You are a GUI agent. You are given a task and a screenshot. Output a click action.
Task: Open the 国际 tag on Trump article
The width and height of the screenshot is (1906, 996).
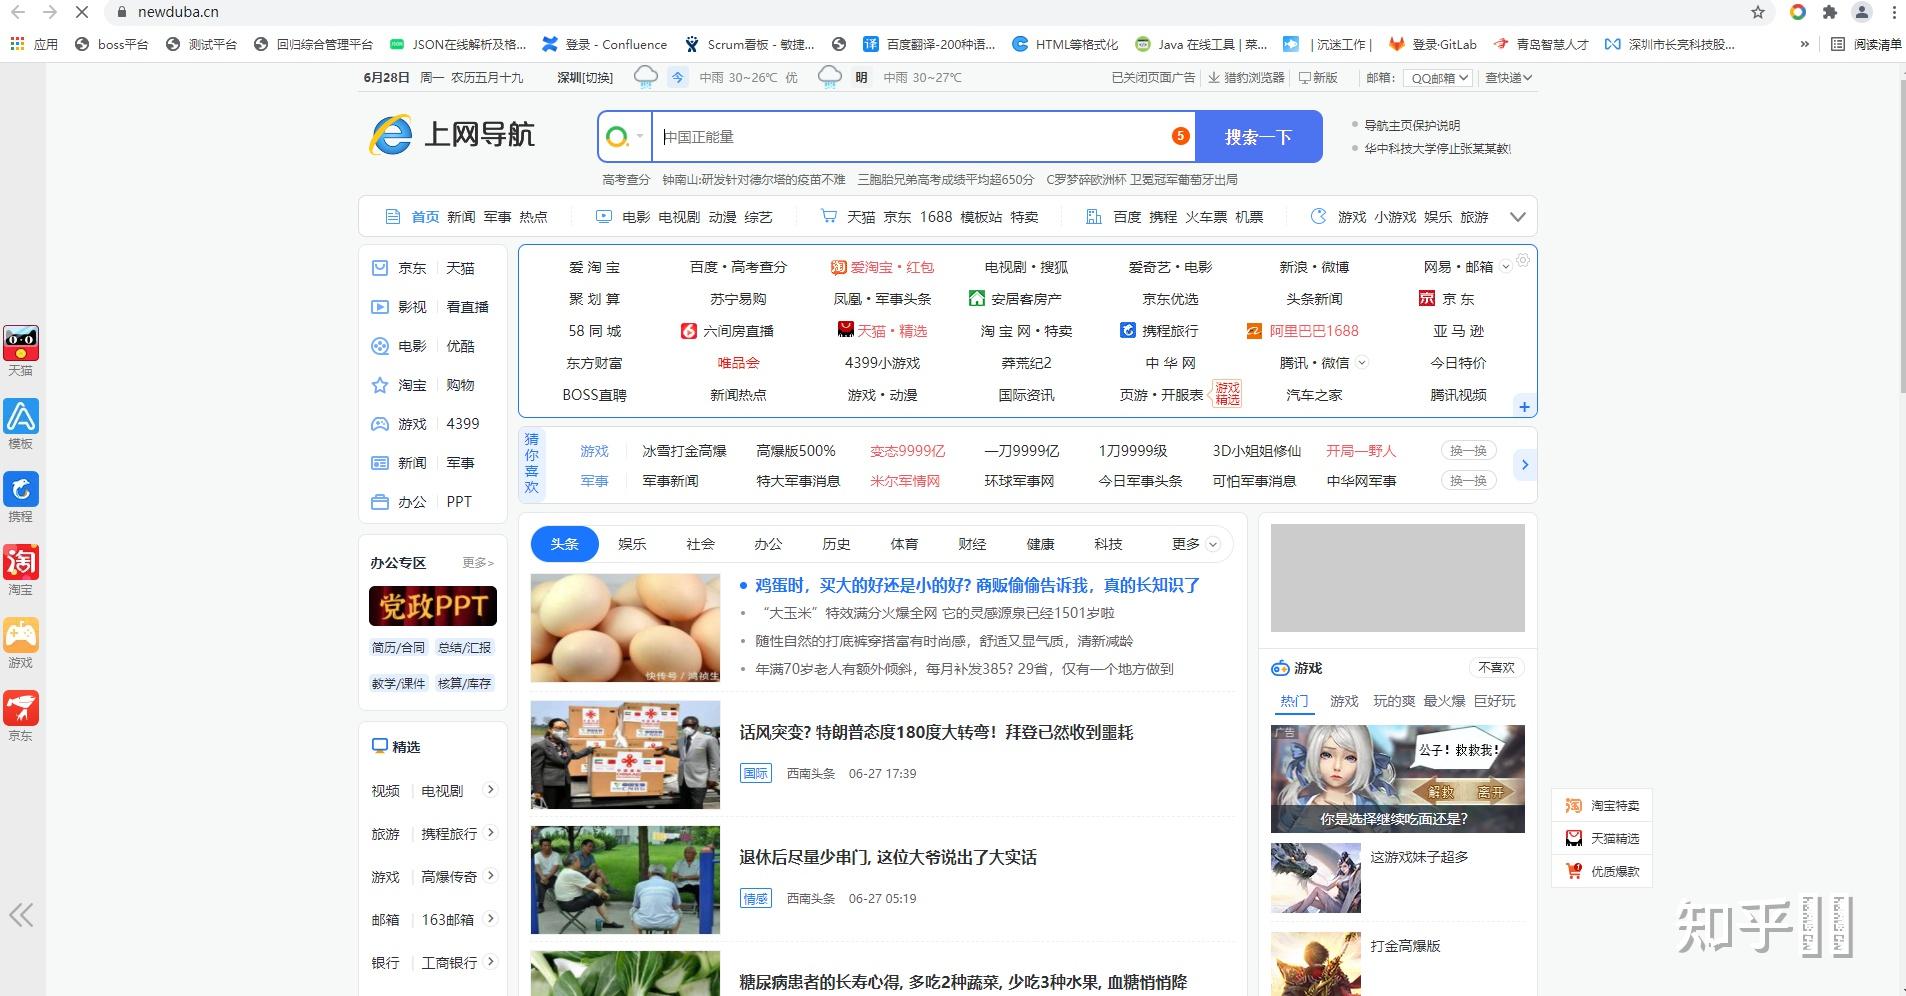[x=756, y=773]
